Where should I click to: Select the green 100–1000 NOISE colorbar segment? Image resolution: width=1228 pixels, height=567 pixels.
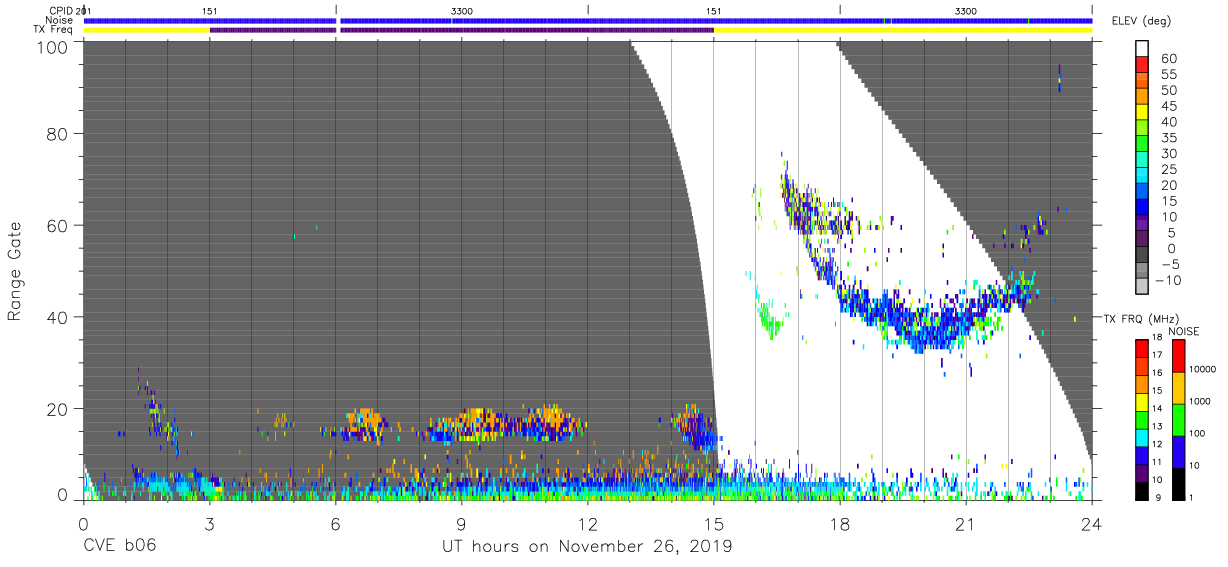[x=1180, y=419]
